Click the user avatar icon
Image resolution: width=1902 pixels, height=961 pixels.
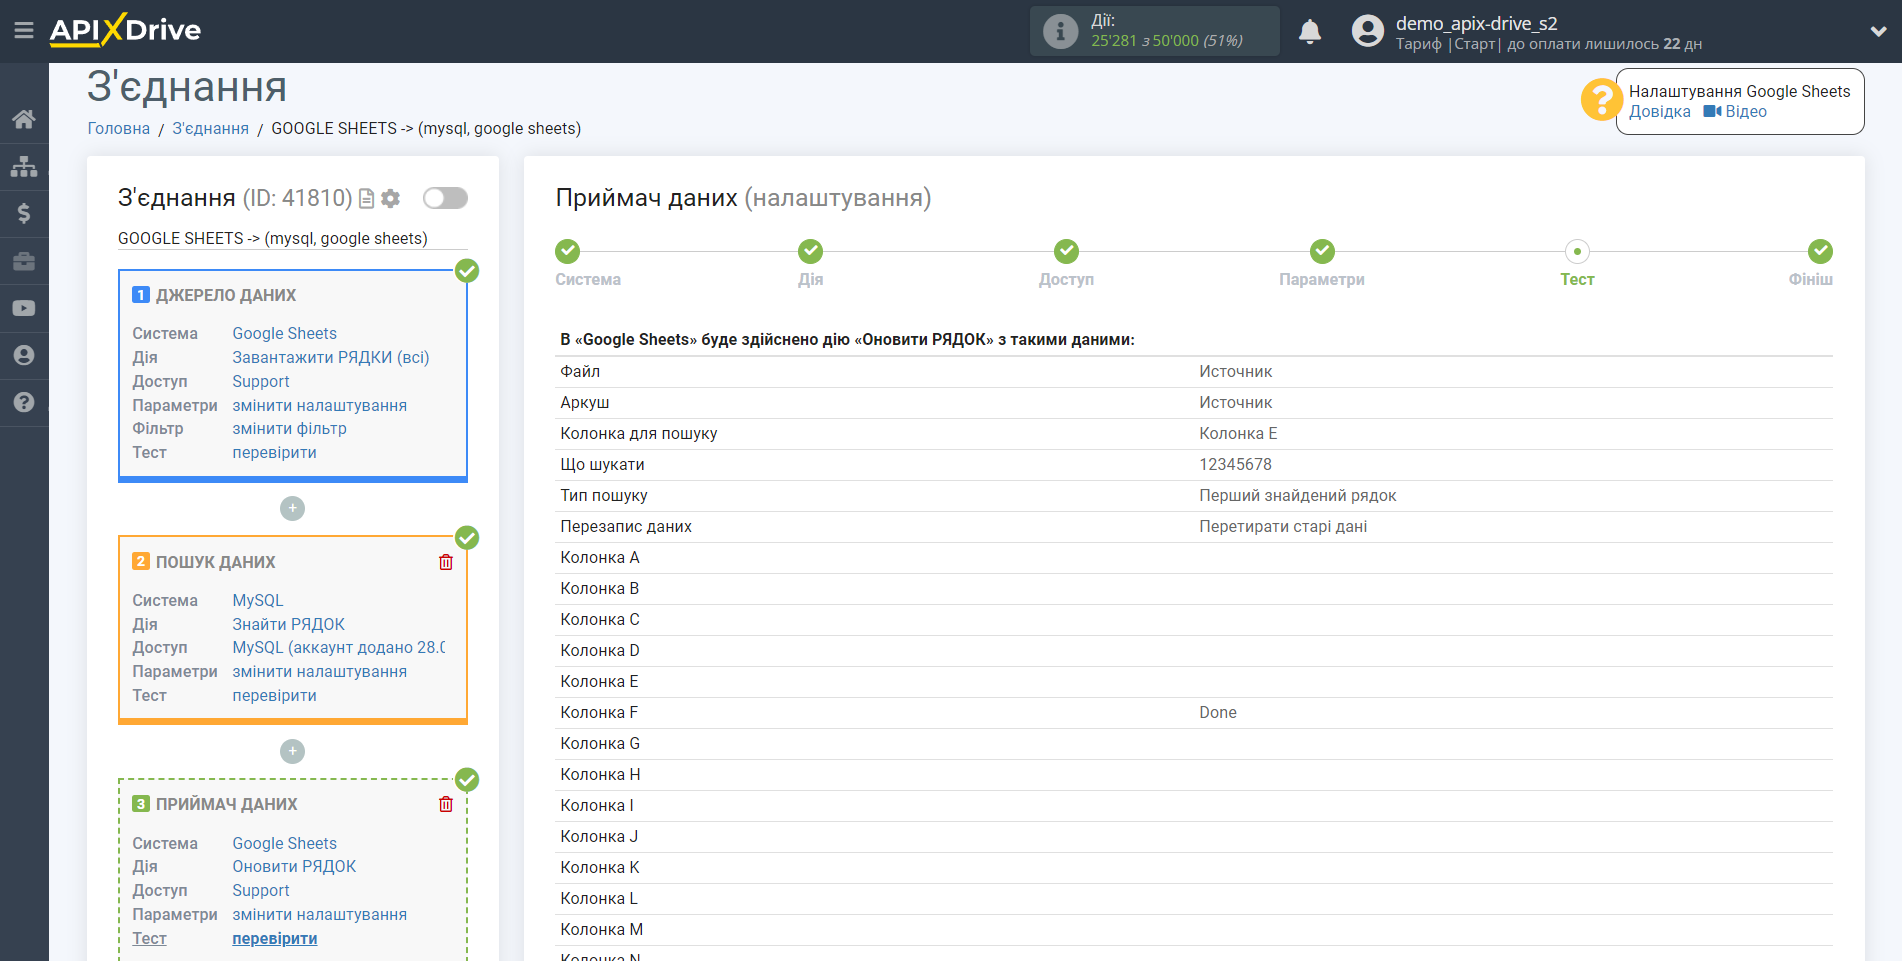click(1368, 31)
